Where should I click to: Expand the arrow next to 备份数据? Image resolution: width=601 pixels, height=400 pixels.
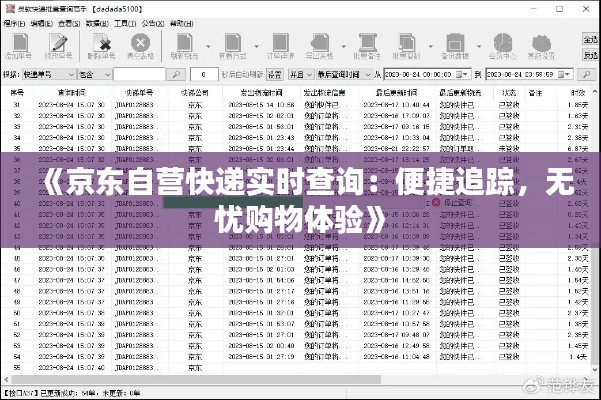click(479, 46)
